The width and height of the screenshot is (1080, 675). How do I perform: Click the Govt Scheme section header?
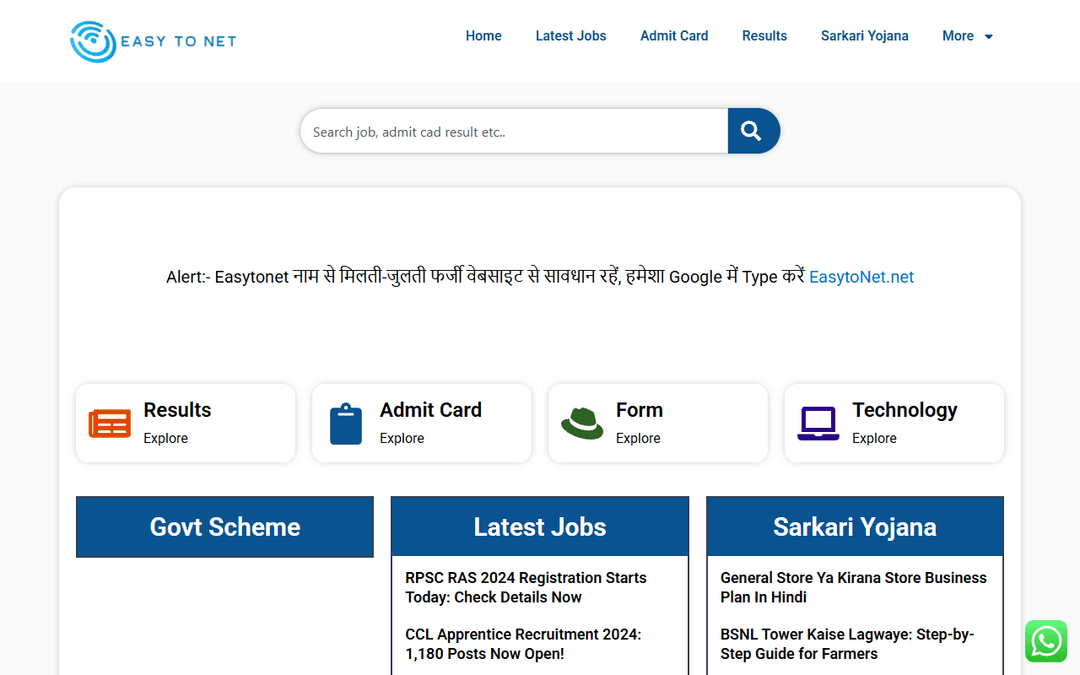[x=225, y=527]
